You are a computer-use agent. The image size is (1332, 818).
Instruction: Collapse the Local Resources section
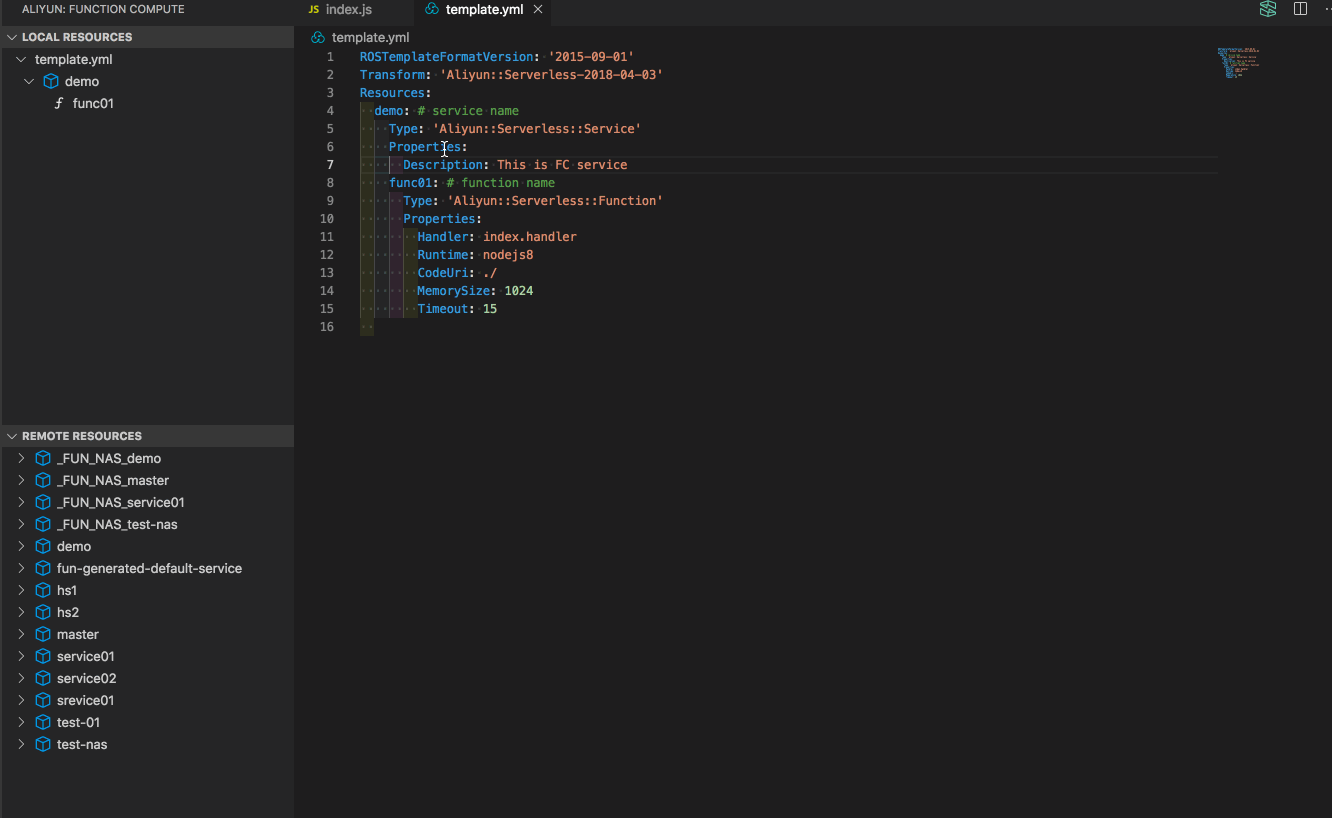(12, 37)
